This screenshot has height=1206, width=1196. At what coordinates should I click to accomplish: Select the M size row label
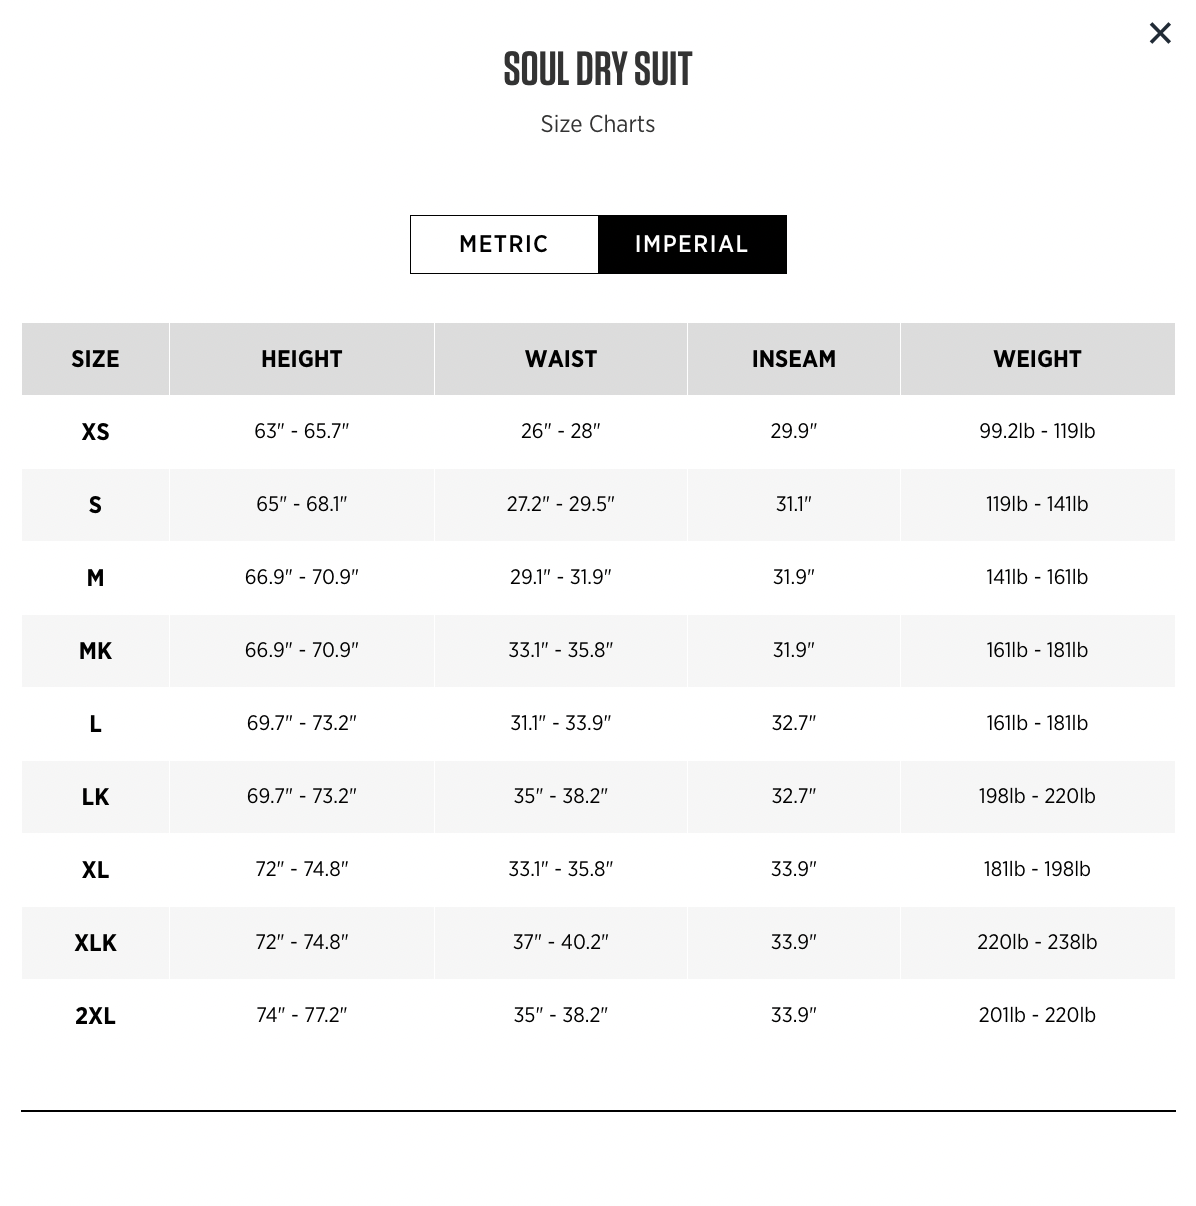[x=95, y=578]
